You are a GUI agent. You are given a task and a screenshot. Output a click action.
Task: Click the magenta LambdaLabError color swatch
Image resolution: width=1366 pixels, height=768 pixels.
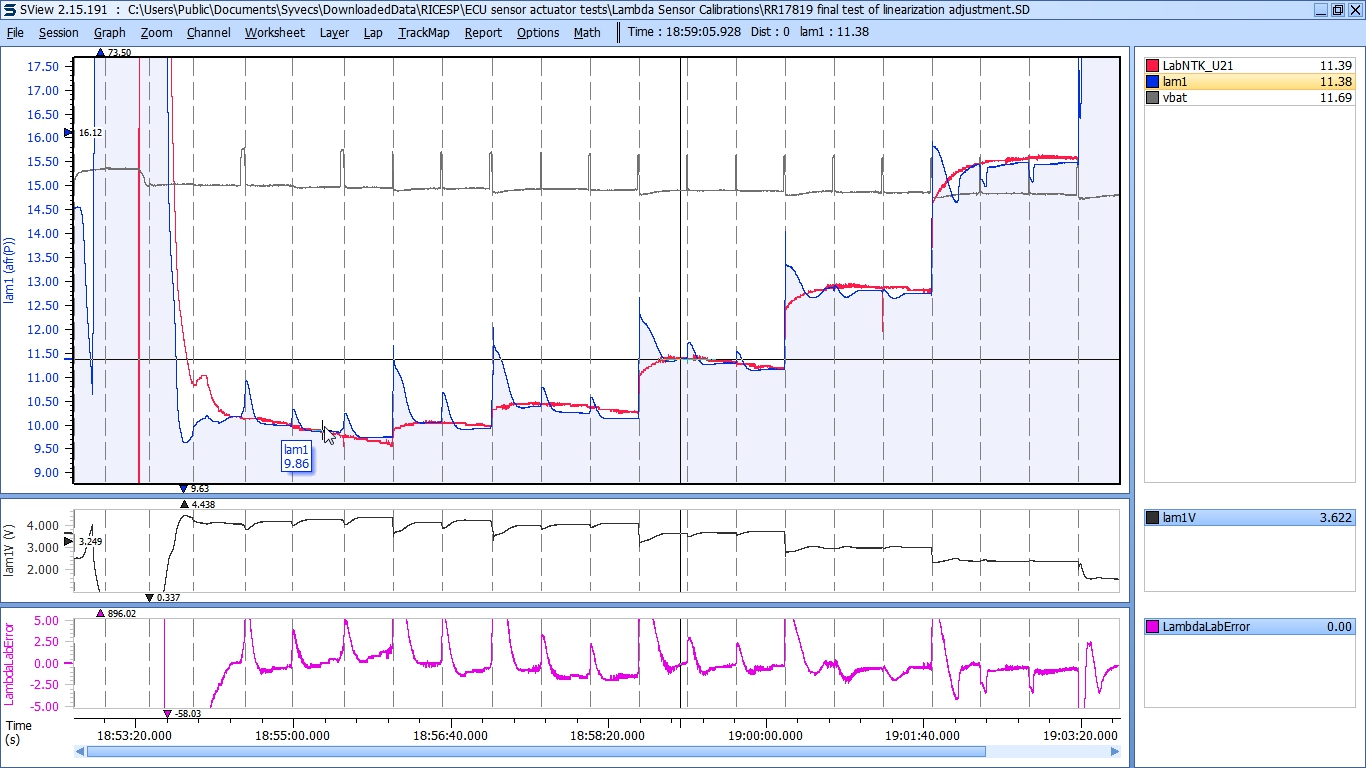pos(1152,627)
